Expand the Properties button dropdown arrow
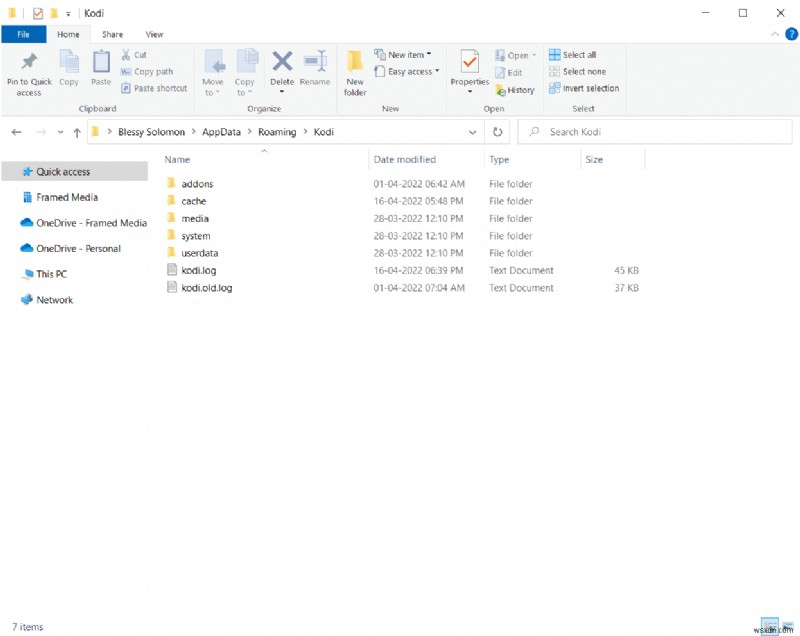This screenshot has width=800, height=636. [x=469, y=92]
